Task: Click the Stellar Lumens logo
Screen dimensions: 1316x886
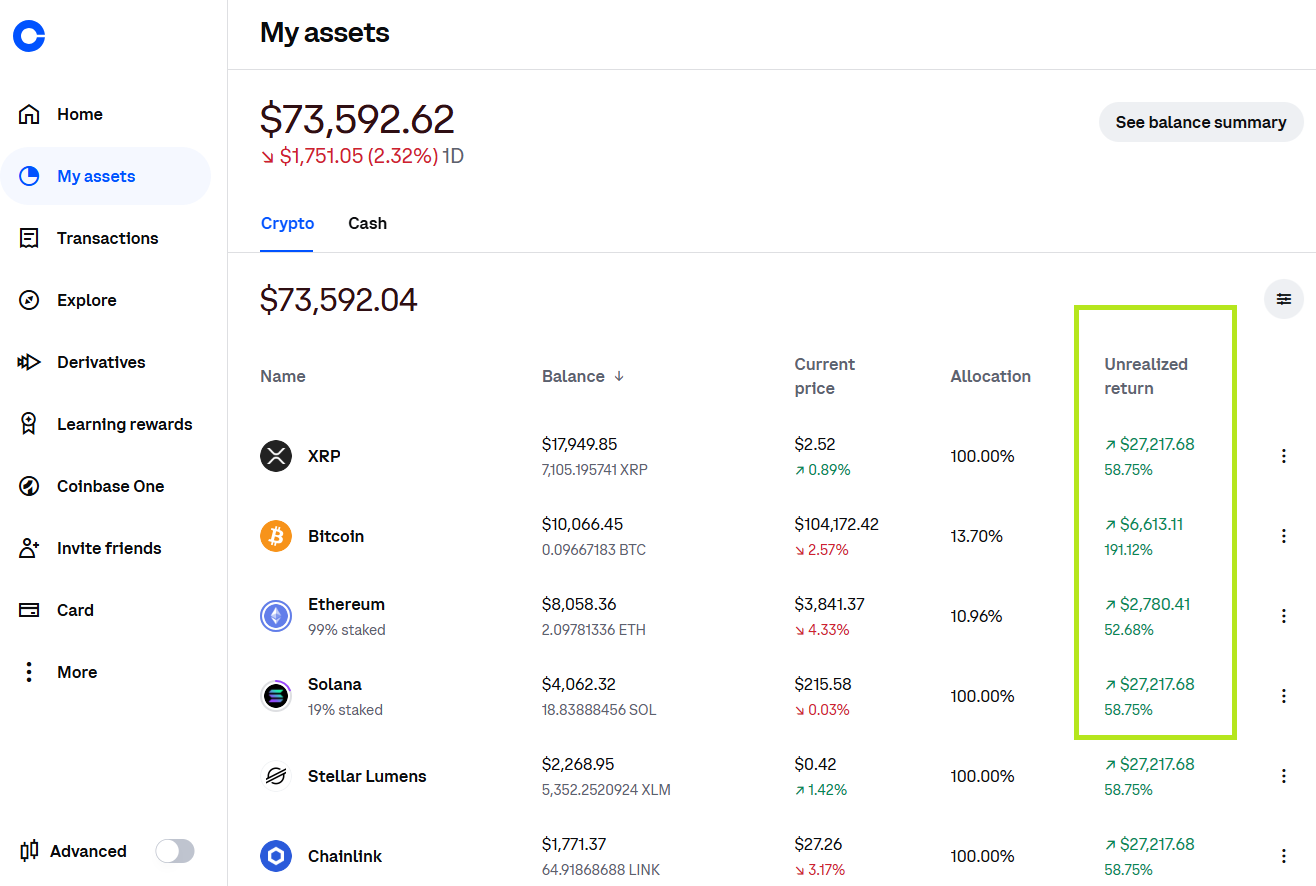Action: (276, 776)
